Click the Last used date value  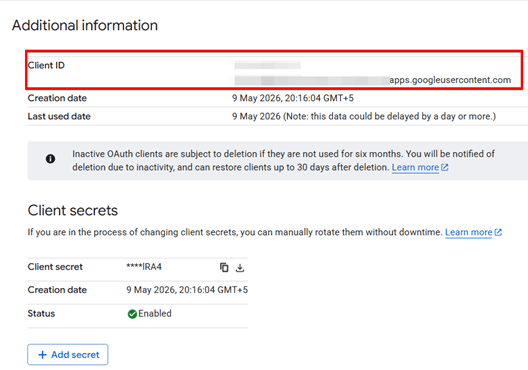(x=364, y=116)
